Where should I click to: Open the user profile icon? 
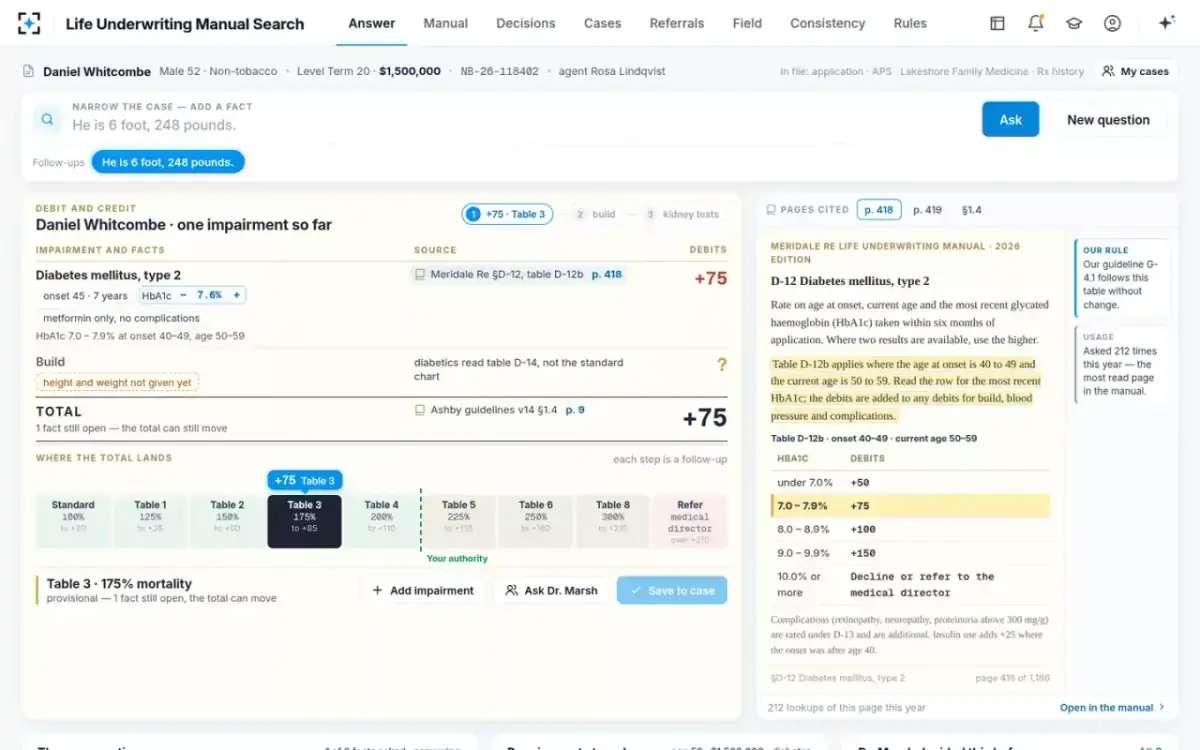point(1112,23)
